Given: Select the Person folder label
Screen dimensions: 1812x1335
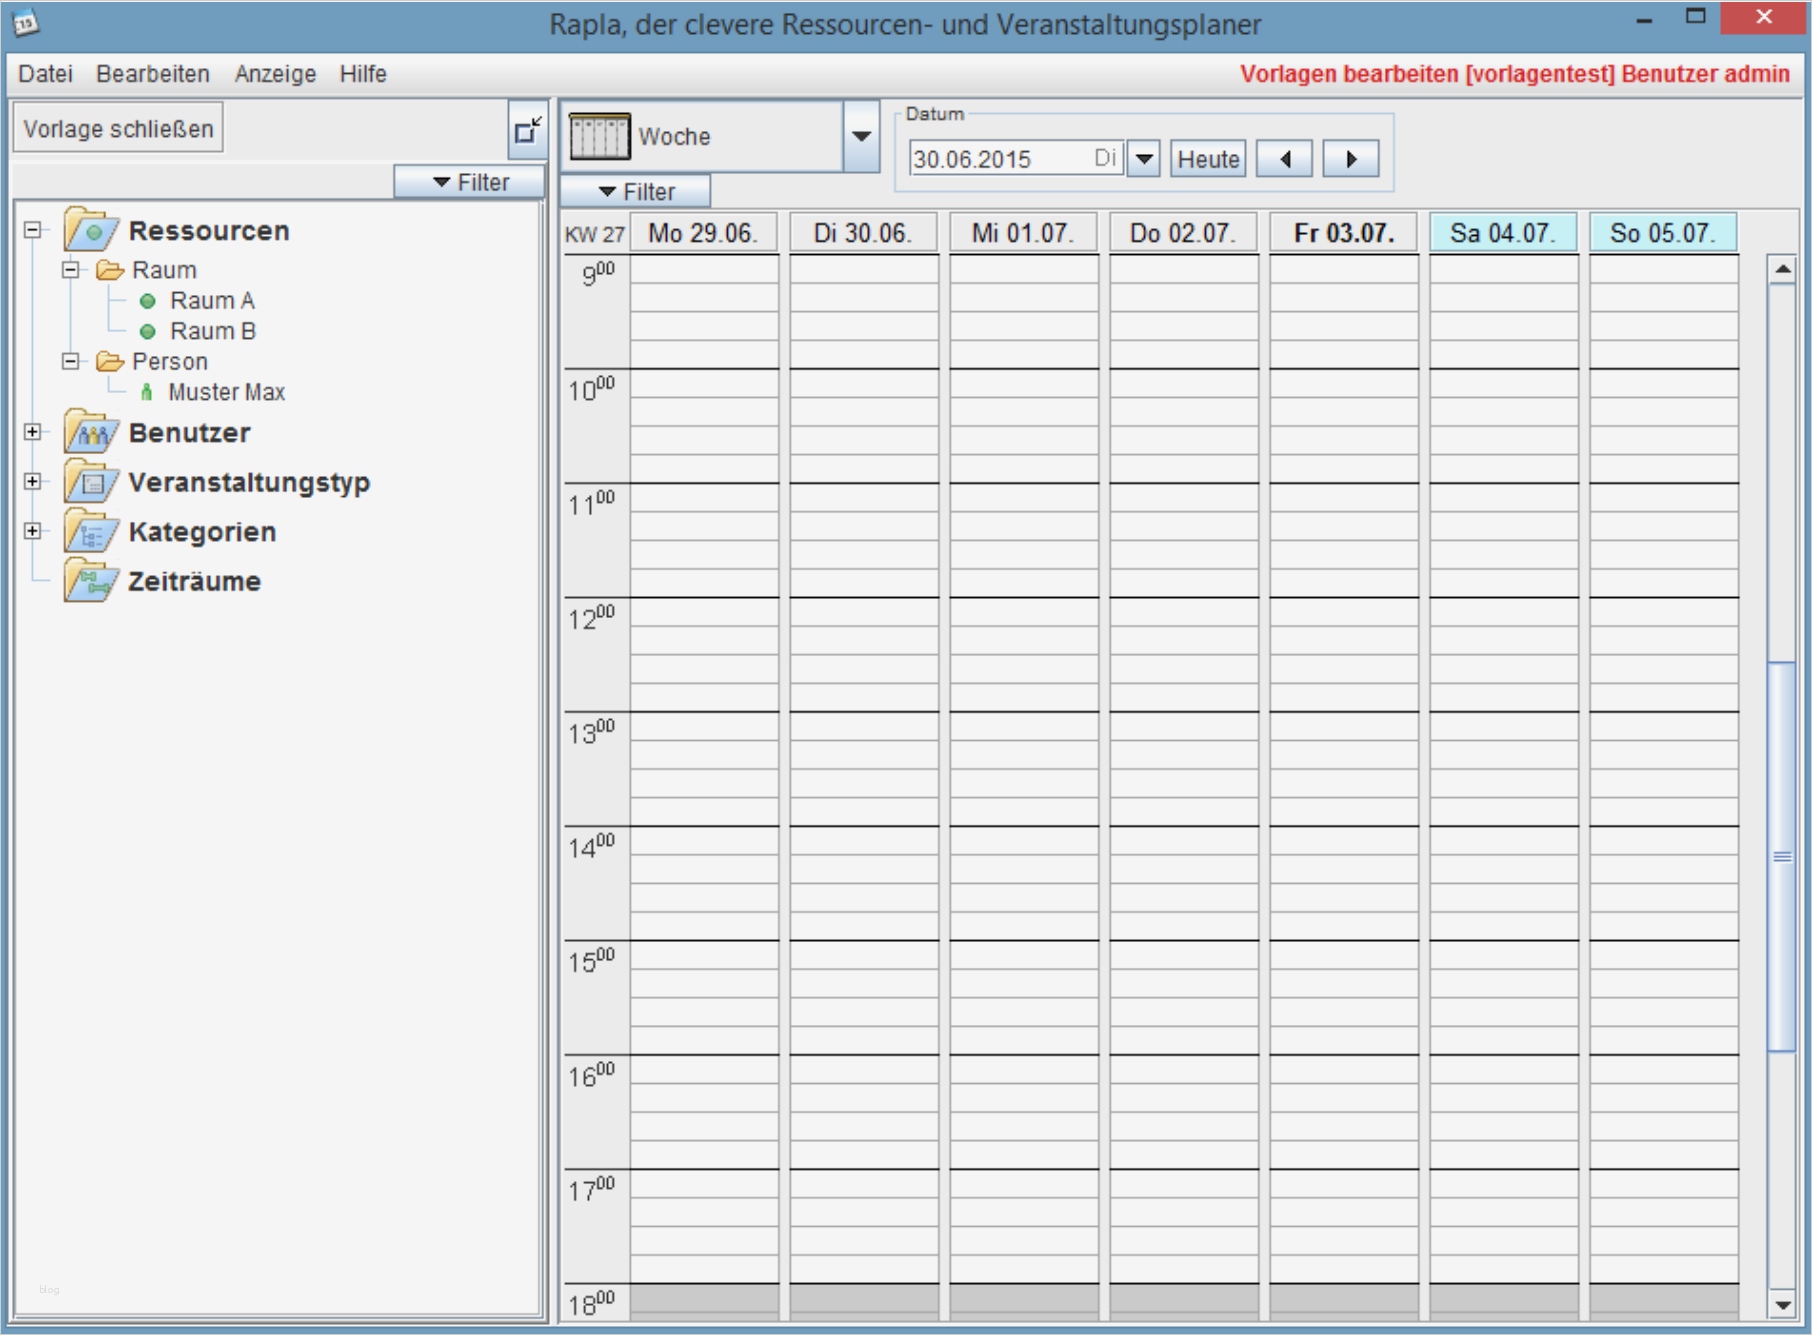Looking at the screenshot, I should [x=170, y=361].
